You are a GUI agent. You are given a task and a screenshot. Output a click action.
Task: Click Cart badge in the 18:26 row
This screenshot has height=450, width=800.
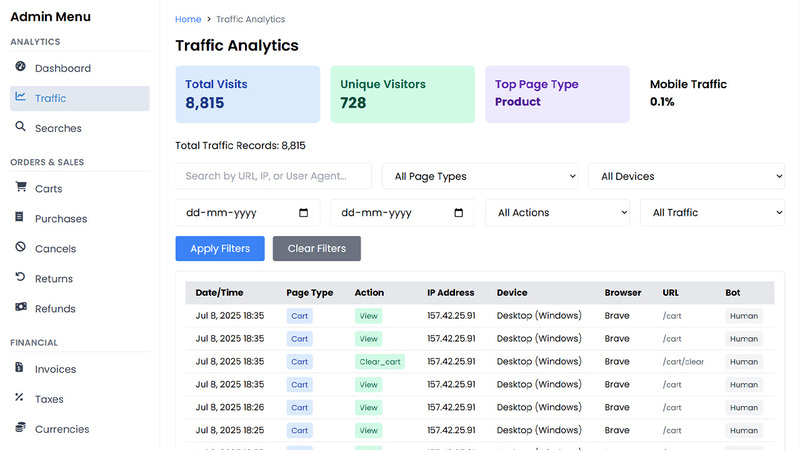[x=299, y=408]
